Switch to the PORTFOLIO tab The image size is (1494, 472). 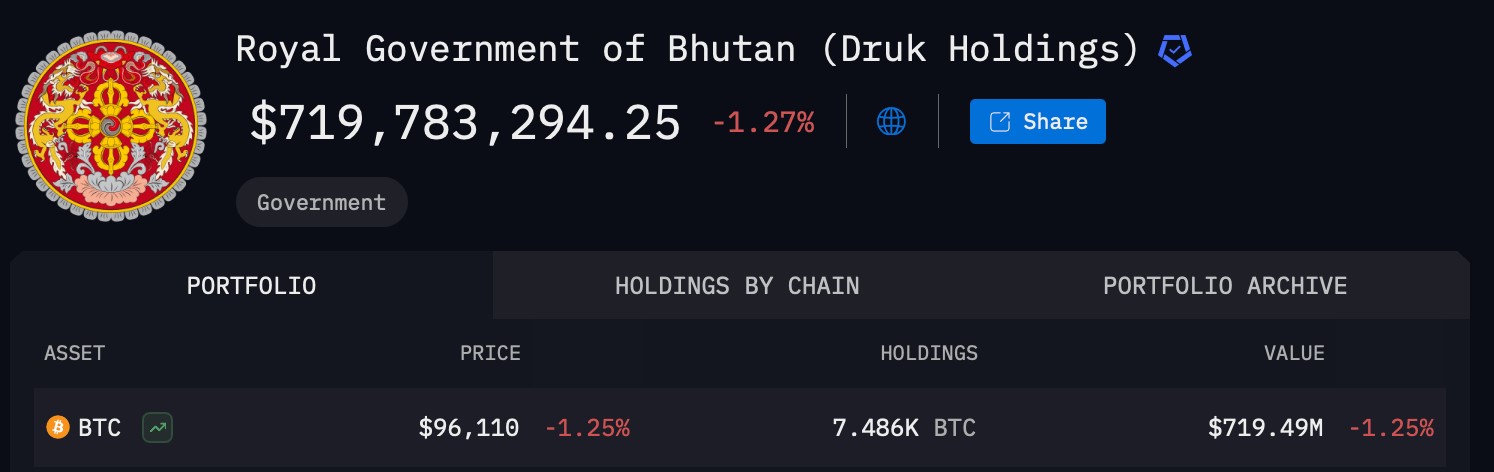click(252, 286)
